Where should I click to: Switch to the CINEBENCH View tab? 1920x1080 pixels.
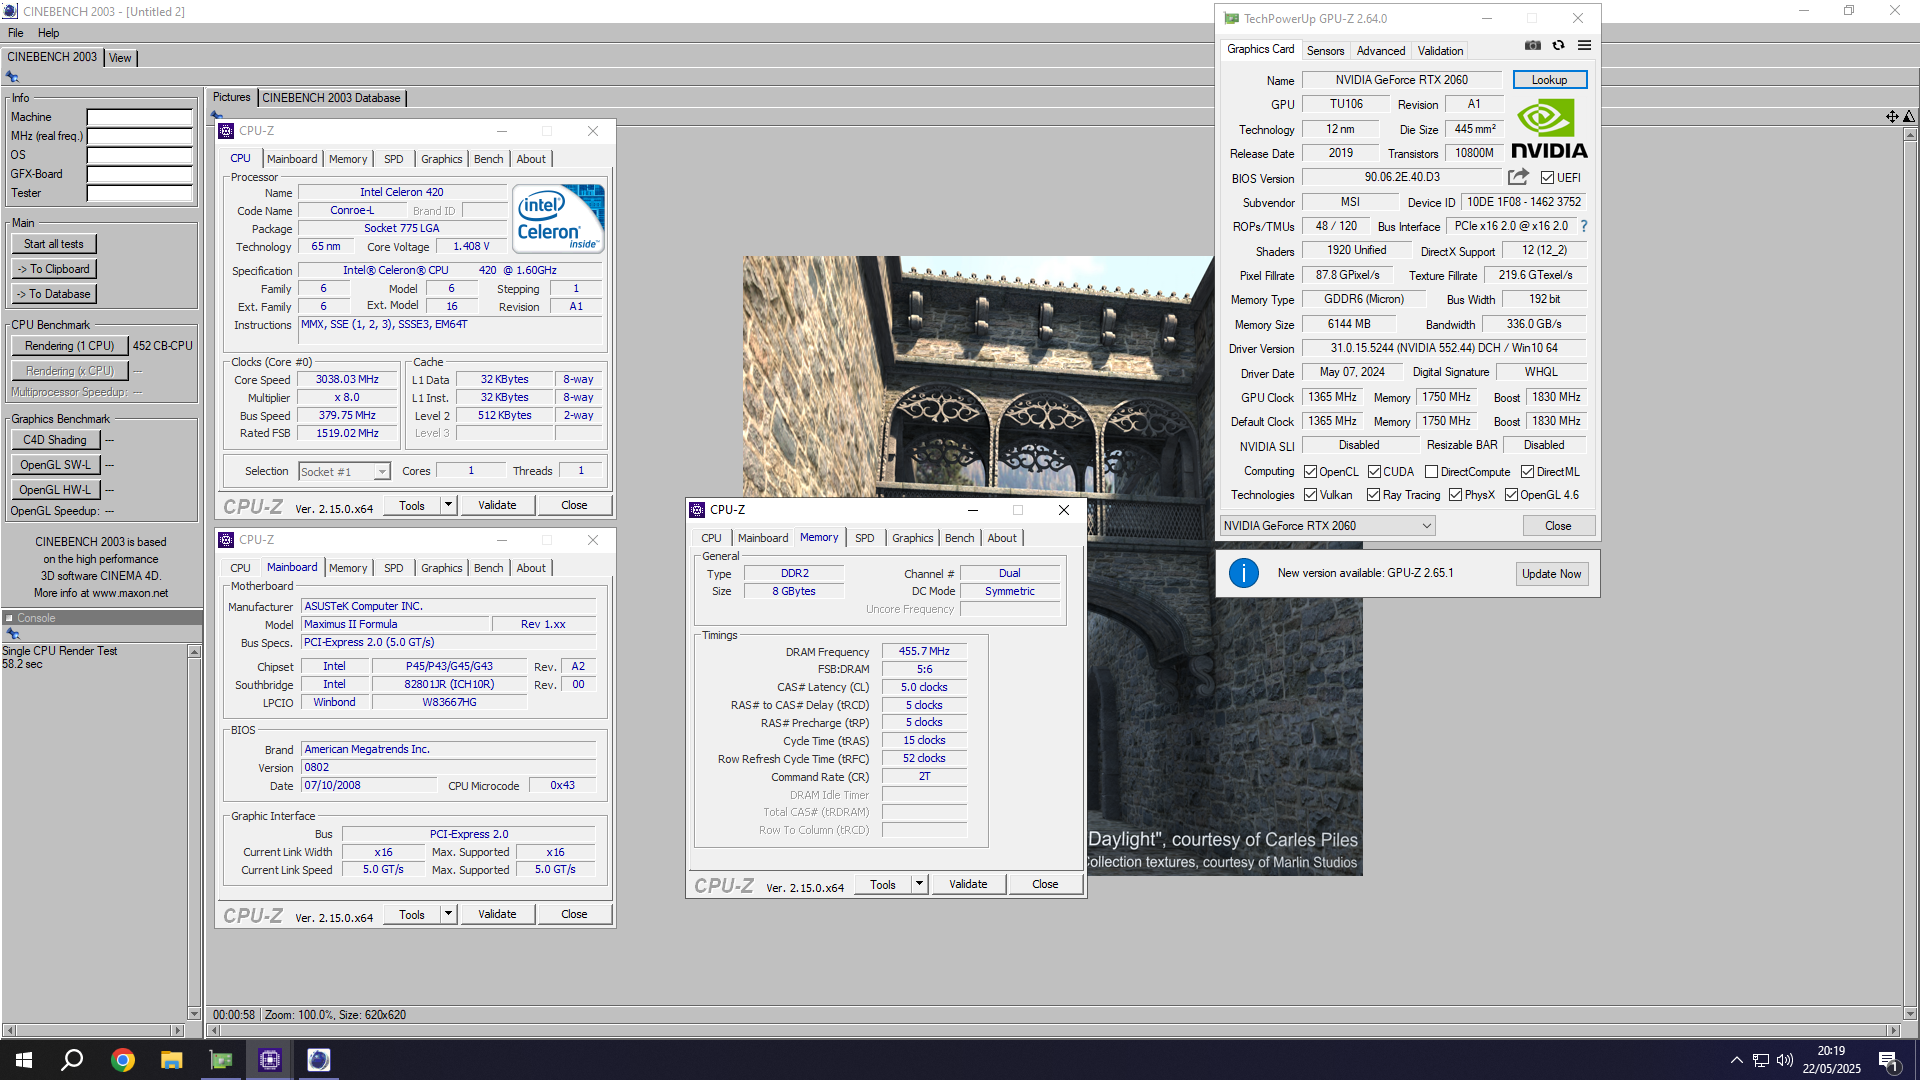(x=120, y=58)
